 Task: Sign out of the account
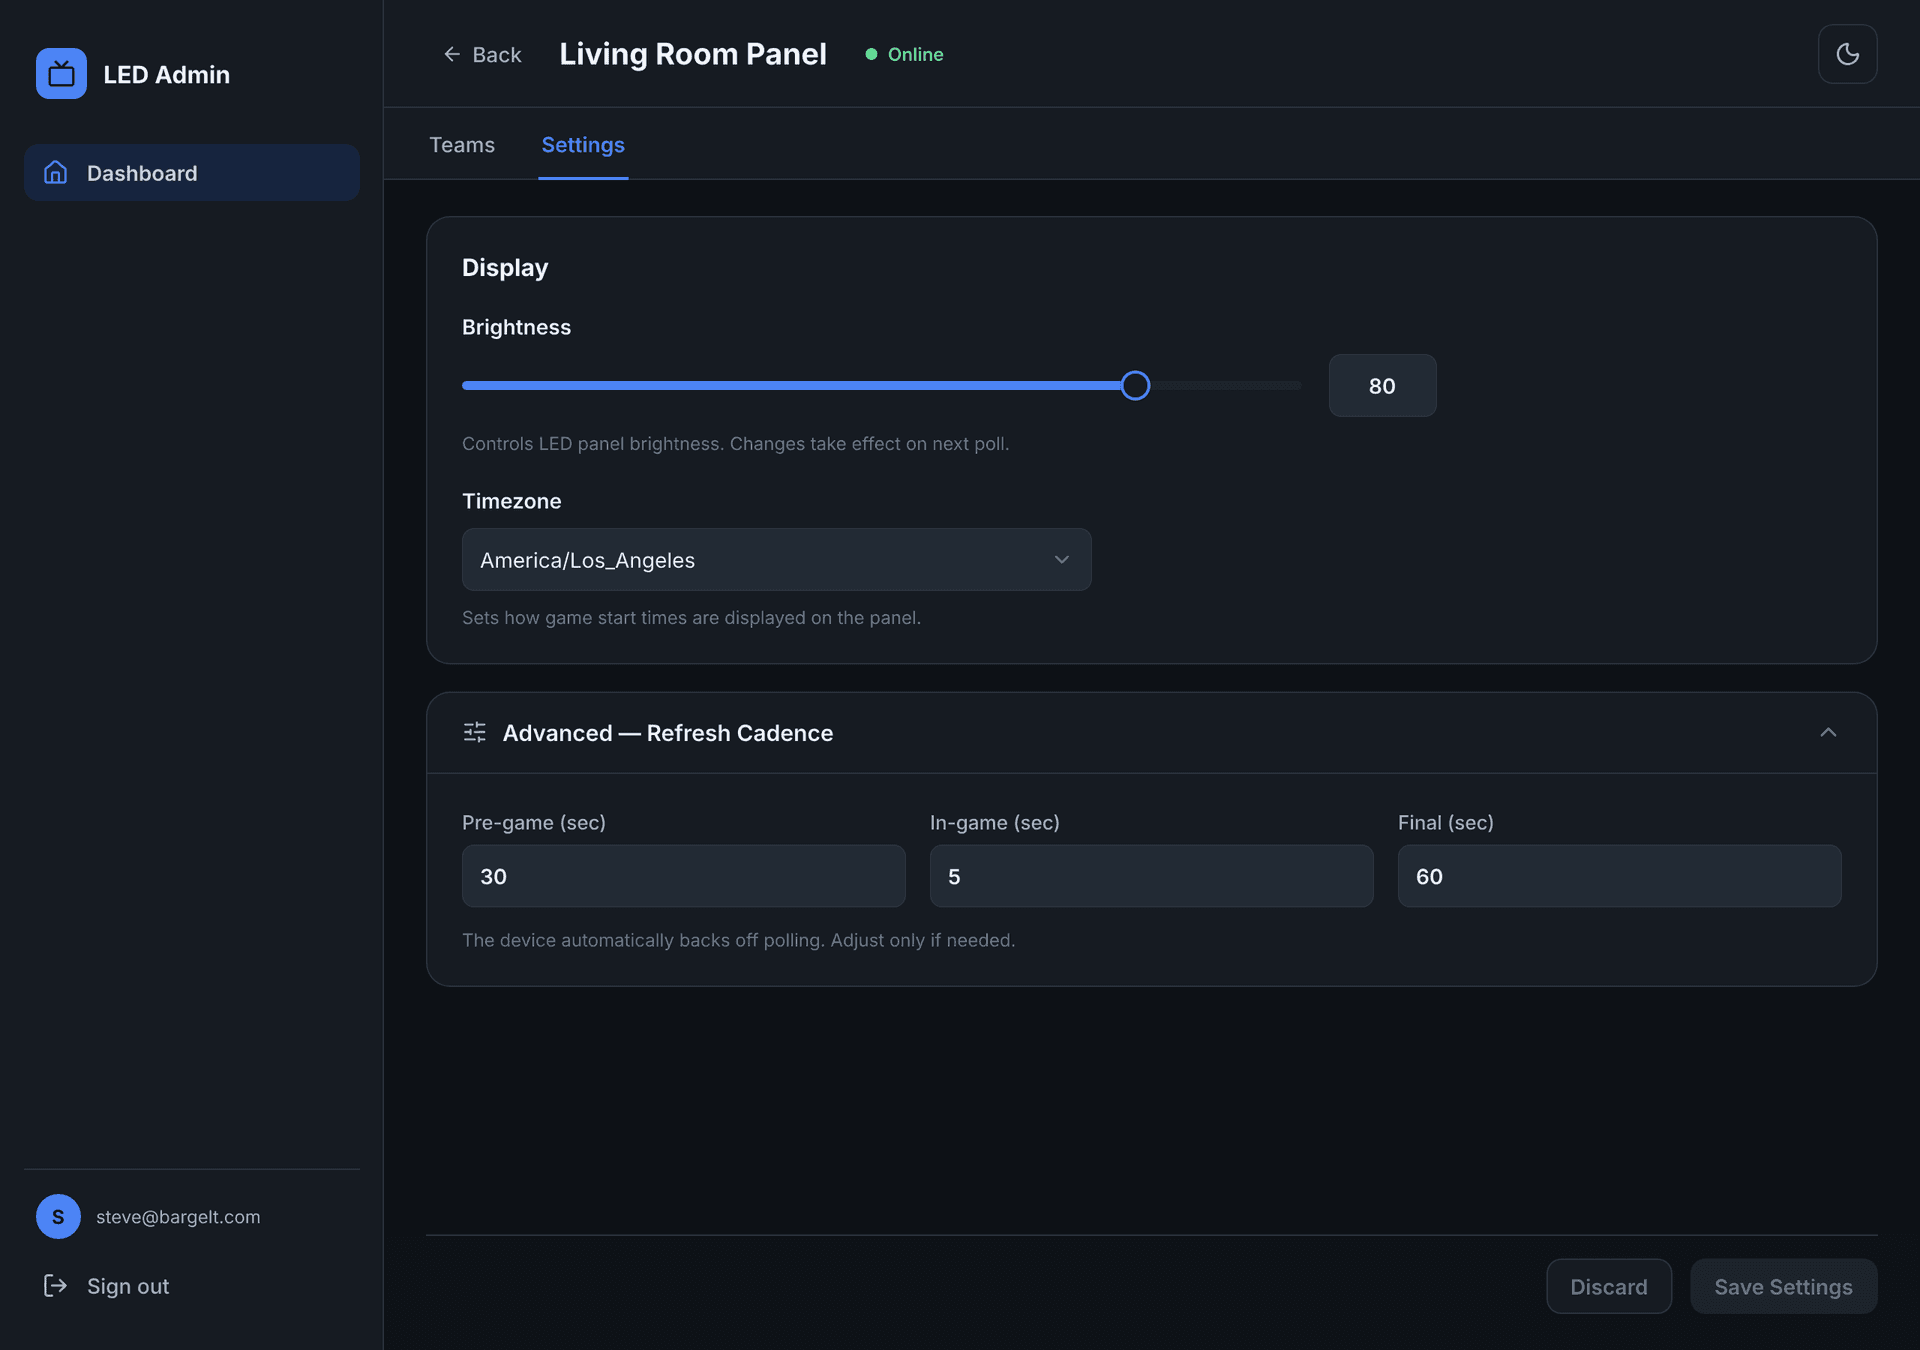[107, 1286]
